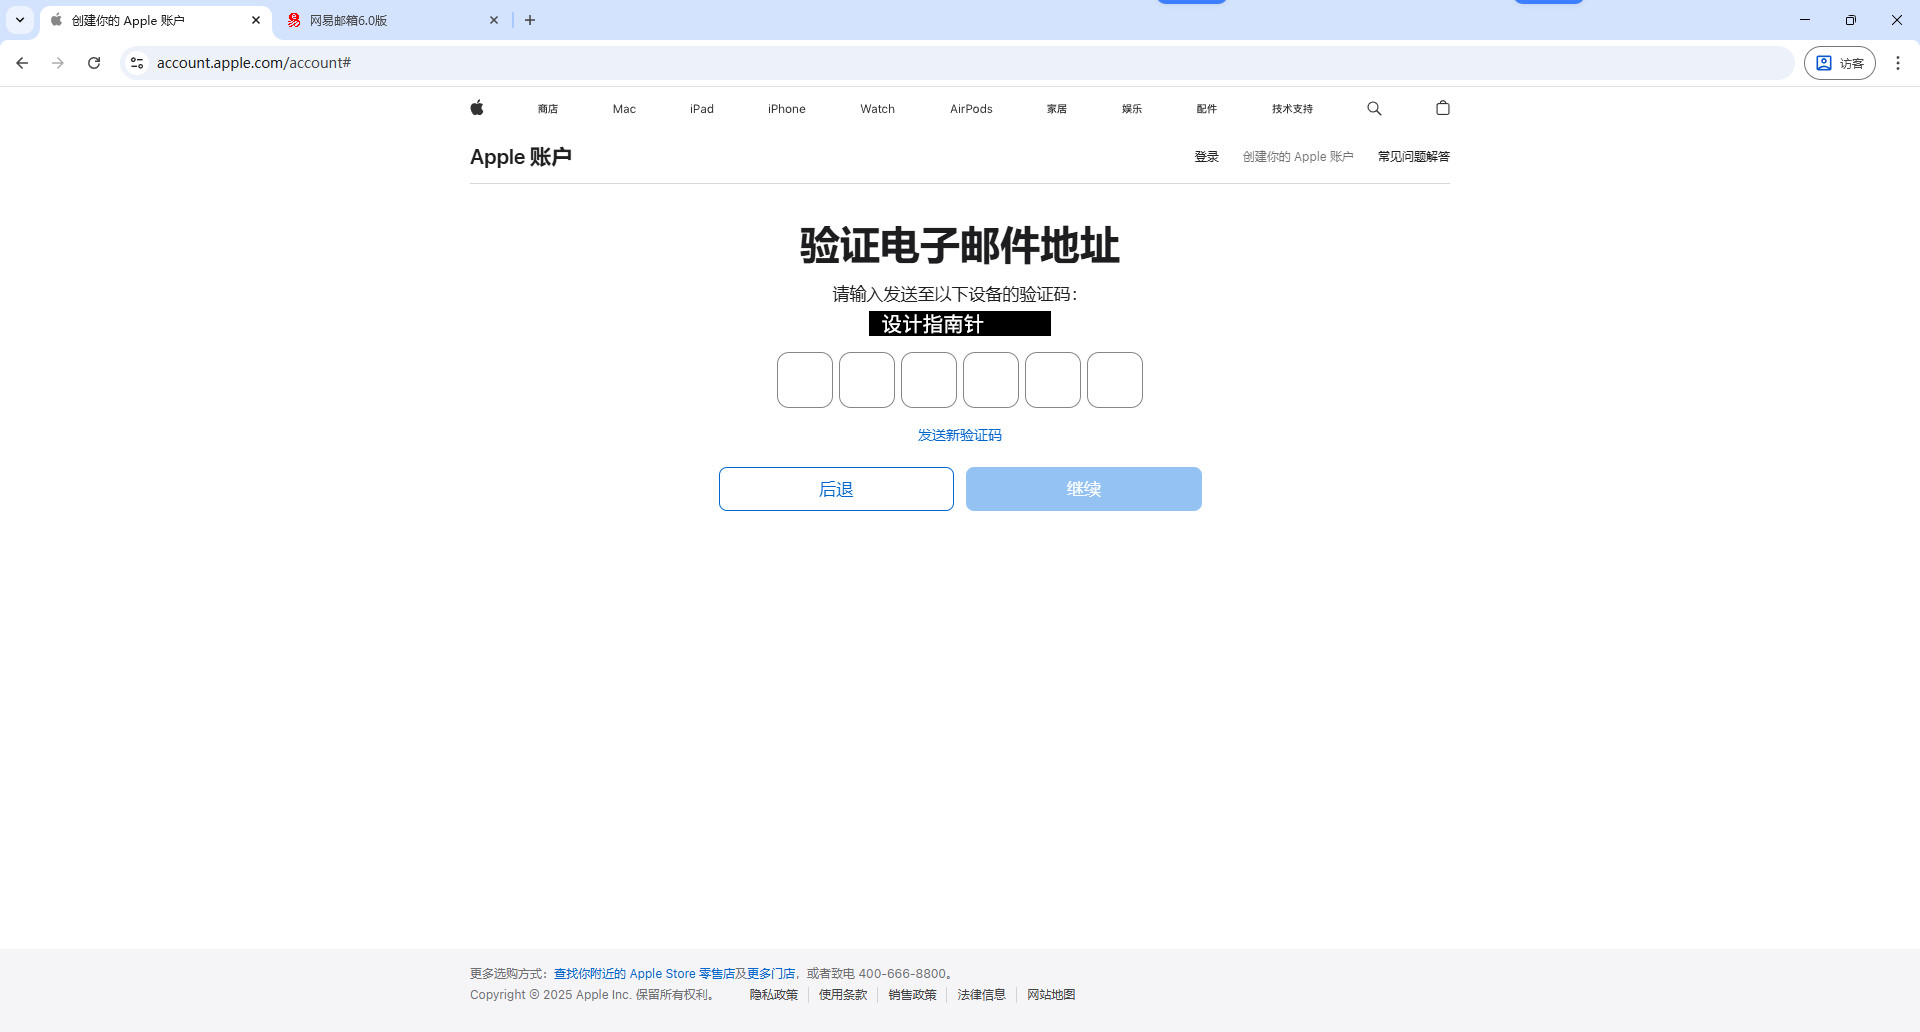This screenshot has height=1032, width=1920.
Task: Select the 创建你的 Apple 账户 browser tab
Action: pyautogui.click(x=156, y=20)
